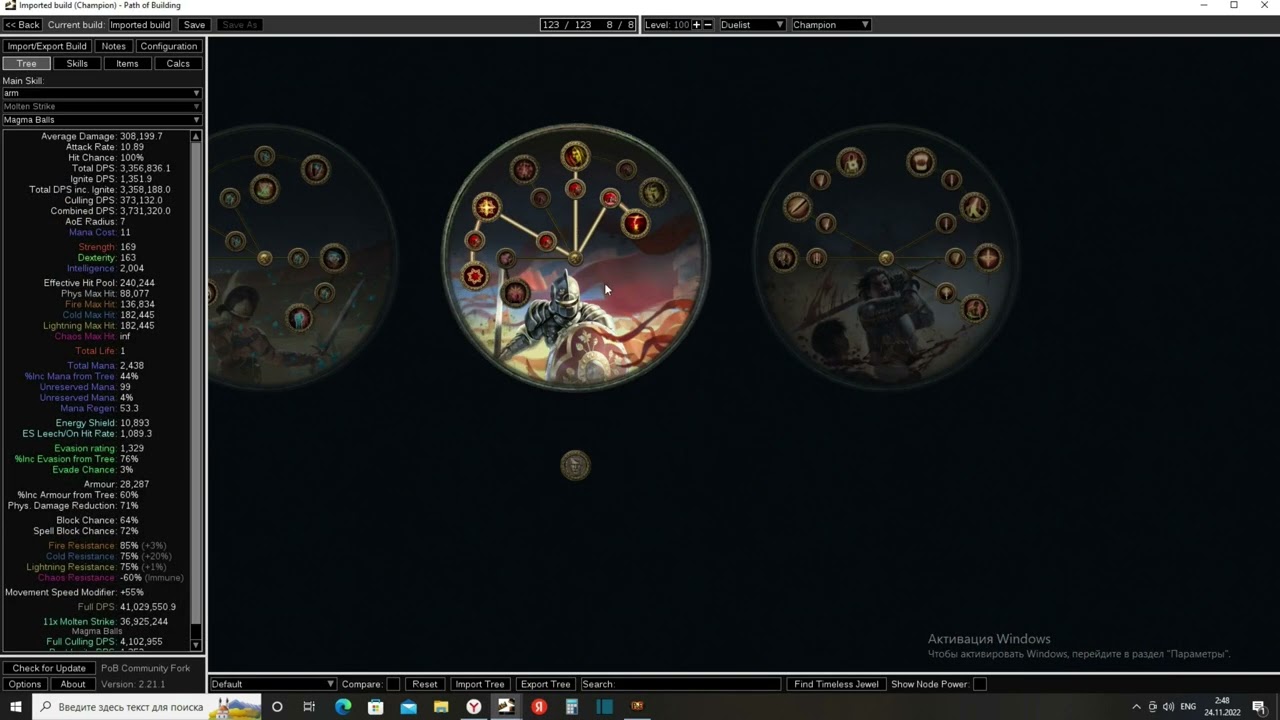The image size is (1280, 720).
Task: Open the notification center icon
Action: (x=1259, y=707)
